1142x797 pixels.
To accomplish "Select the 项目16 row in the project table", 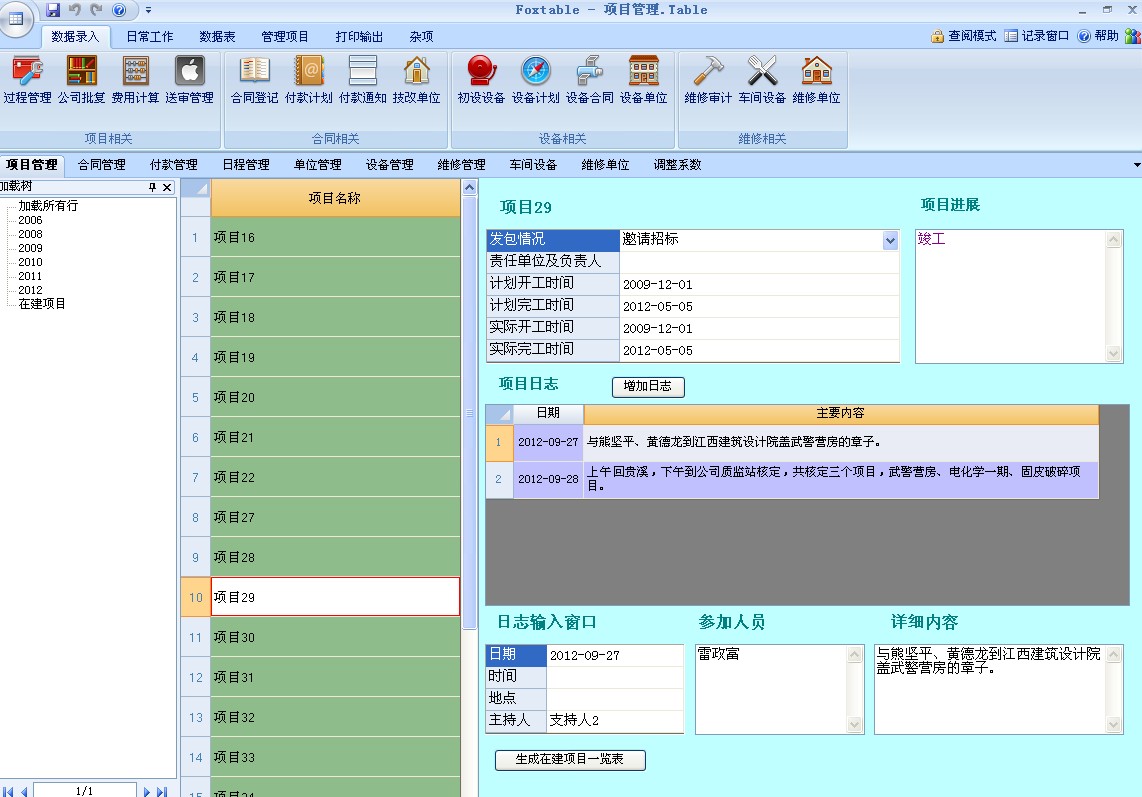I will (x=335, y=237).
